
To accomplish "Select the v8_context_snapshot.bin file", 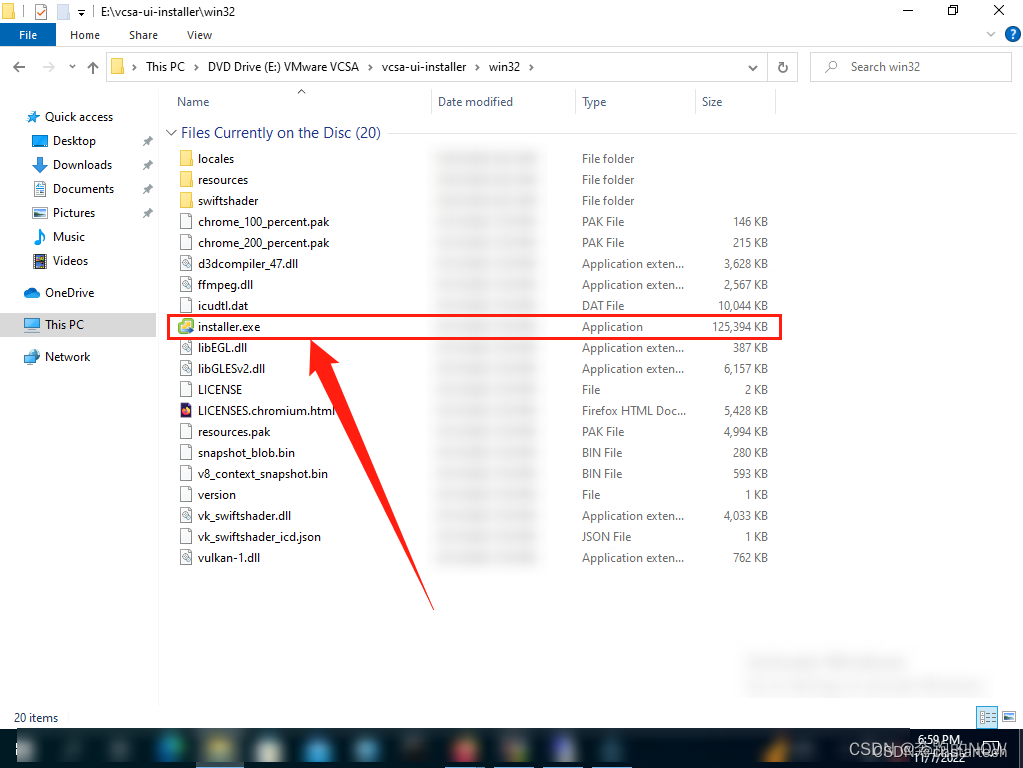I will point(262,474).
